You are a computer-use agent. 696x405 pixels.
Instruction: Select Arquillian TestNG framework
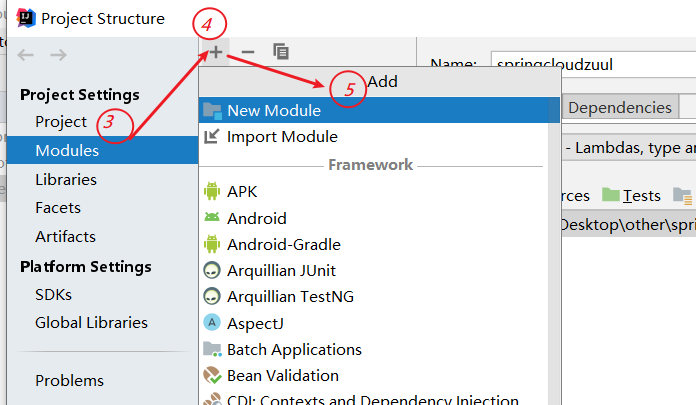(x=373, y=296)
